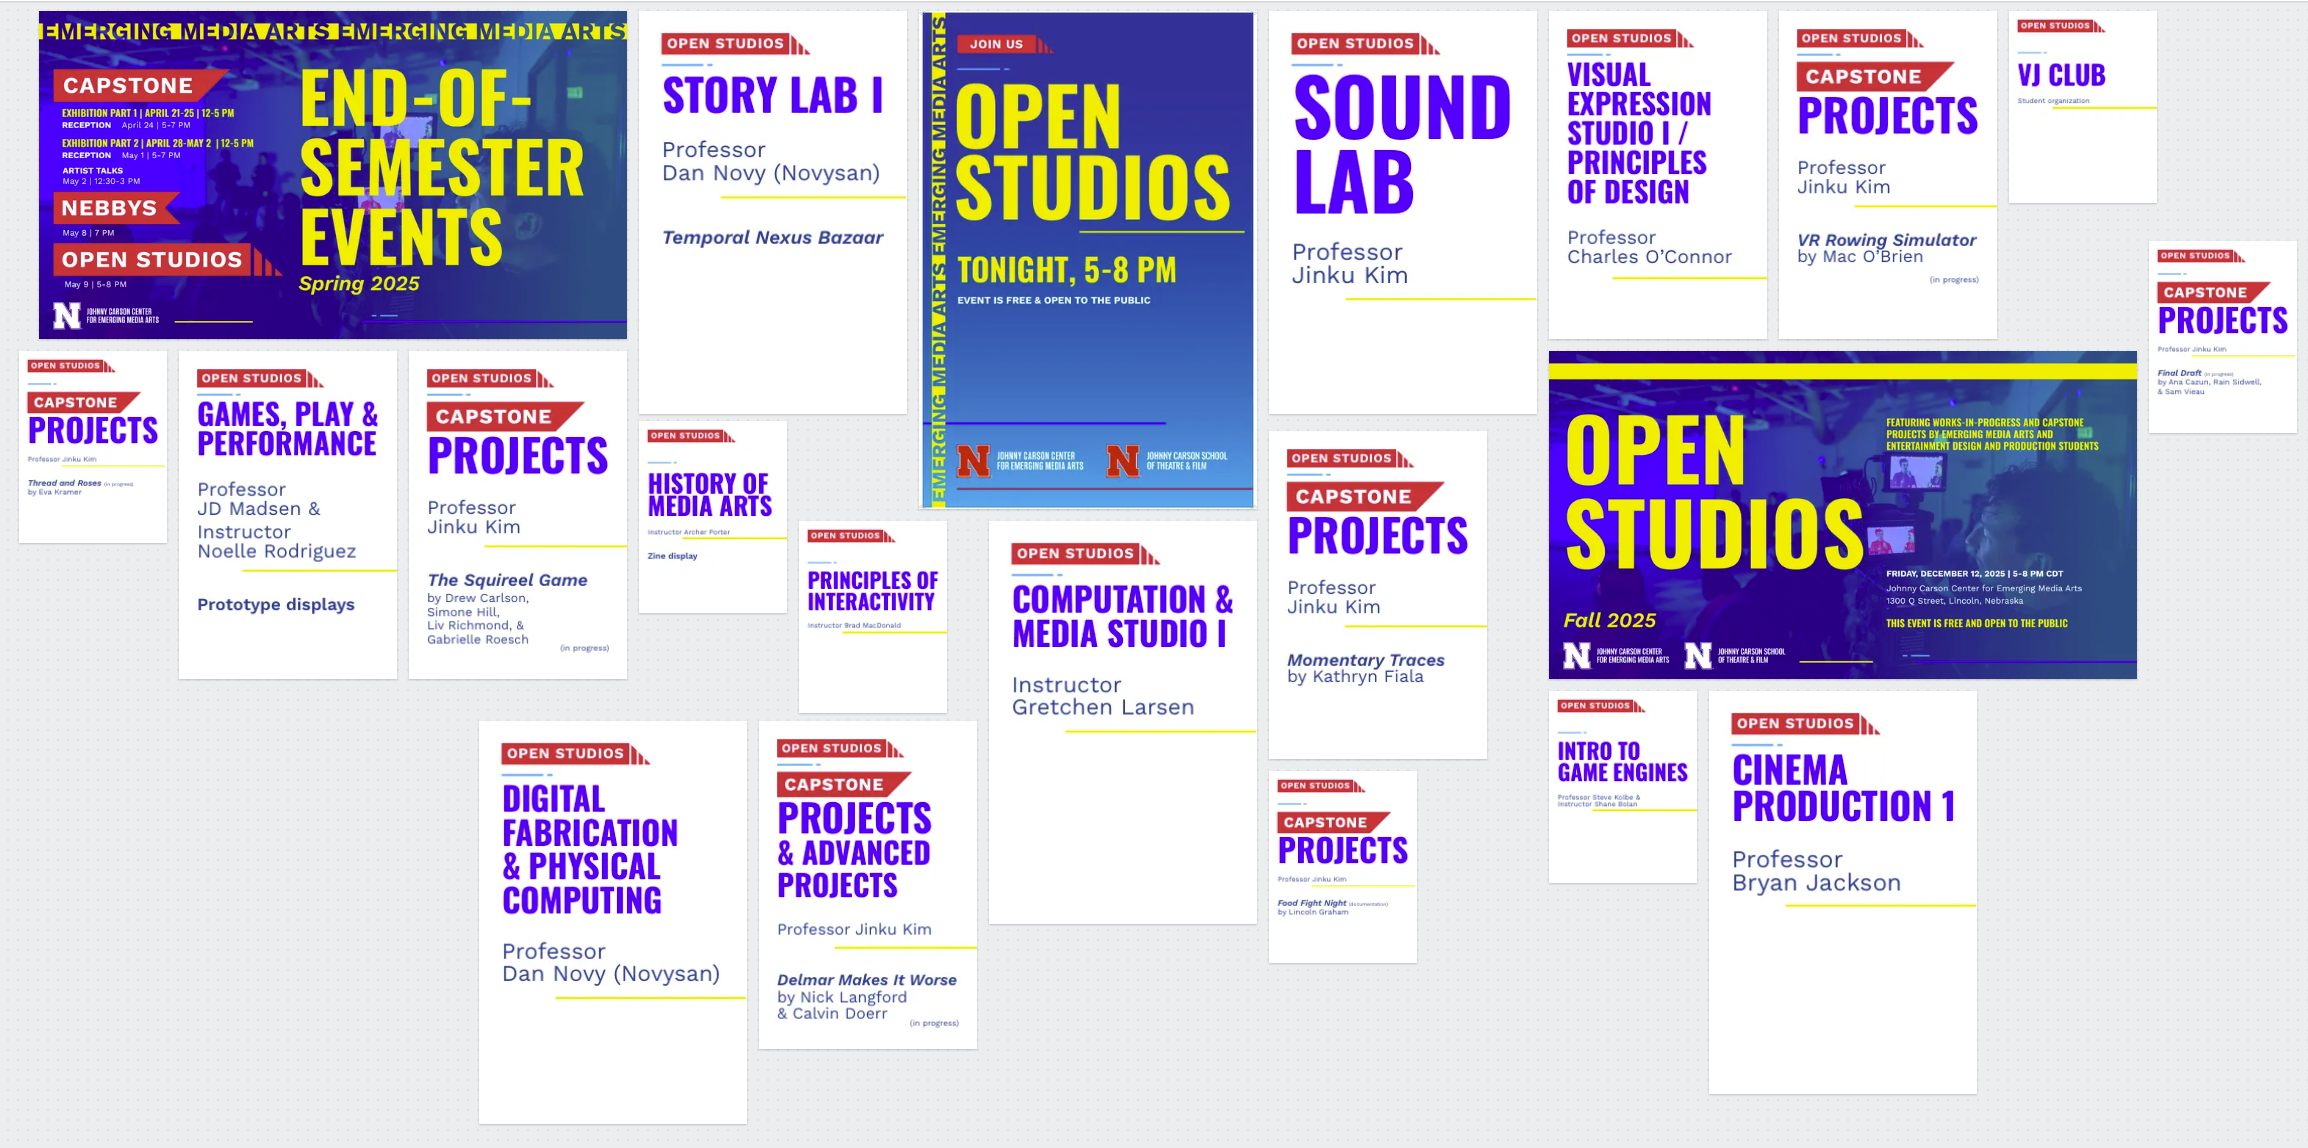Click the Delmar Makes It Worse card
Viewport: 2308px width, 1148px height.
pos(867,885)
